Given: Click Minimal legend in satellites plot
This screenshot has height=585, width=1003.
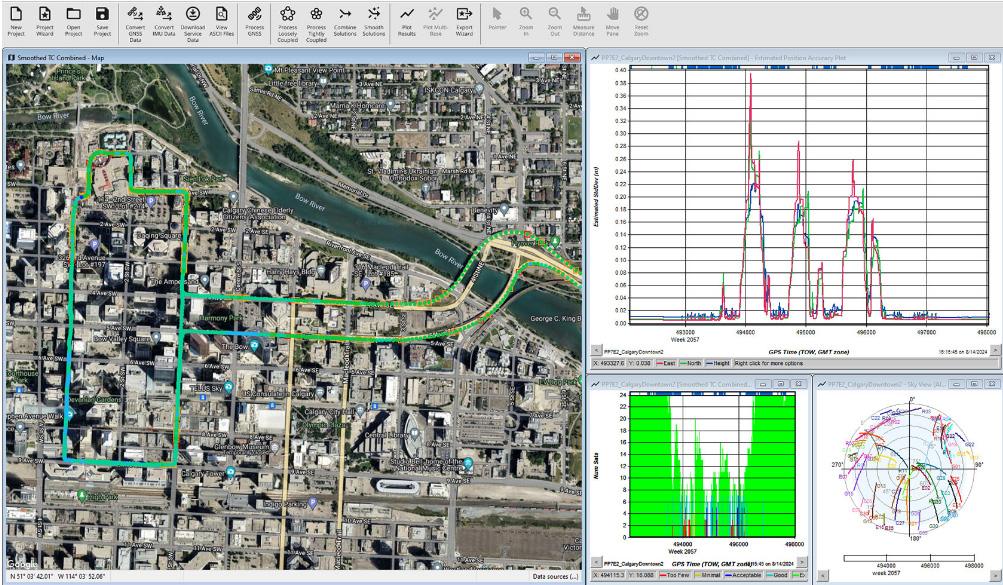Looking at the screenshot, I should [x=707, y=575].
